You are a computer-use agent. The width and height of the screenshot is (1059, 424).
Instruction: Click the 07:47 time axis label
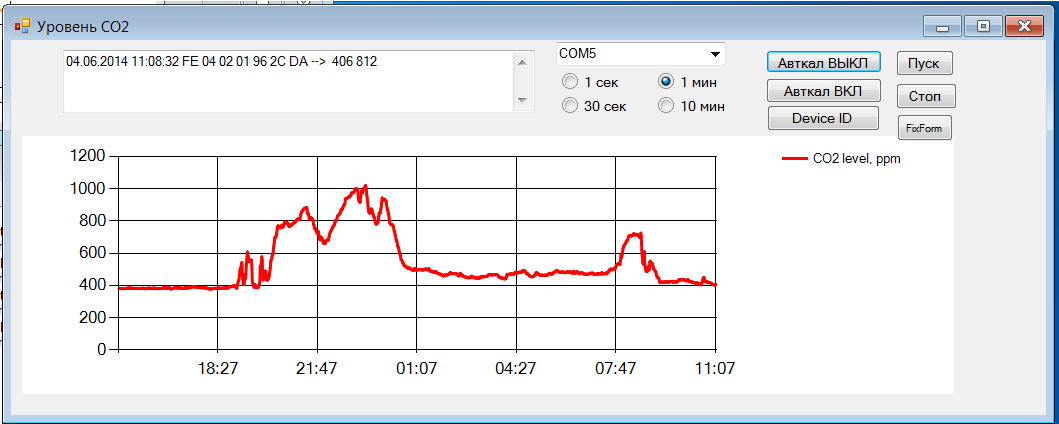coord(615,369)
